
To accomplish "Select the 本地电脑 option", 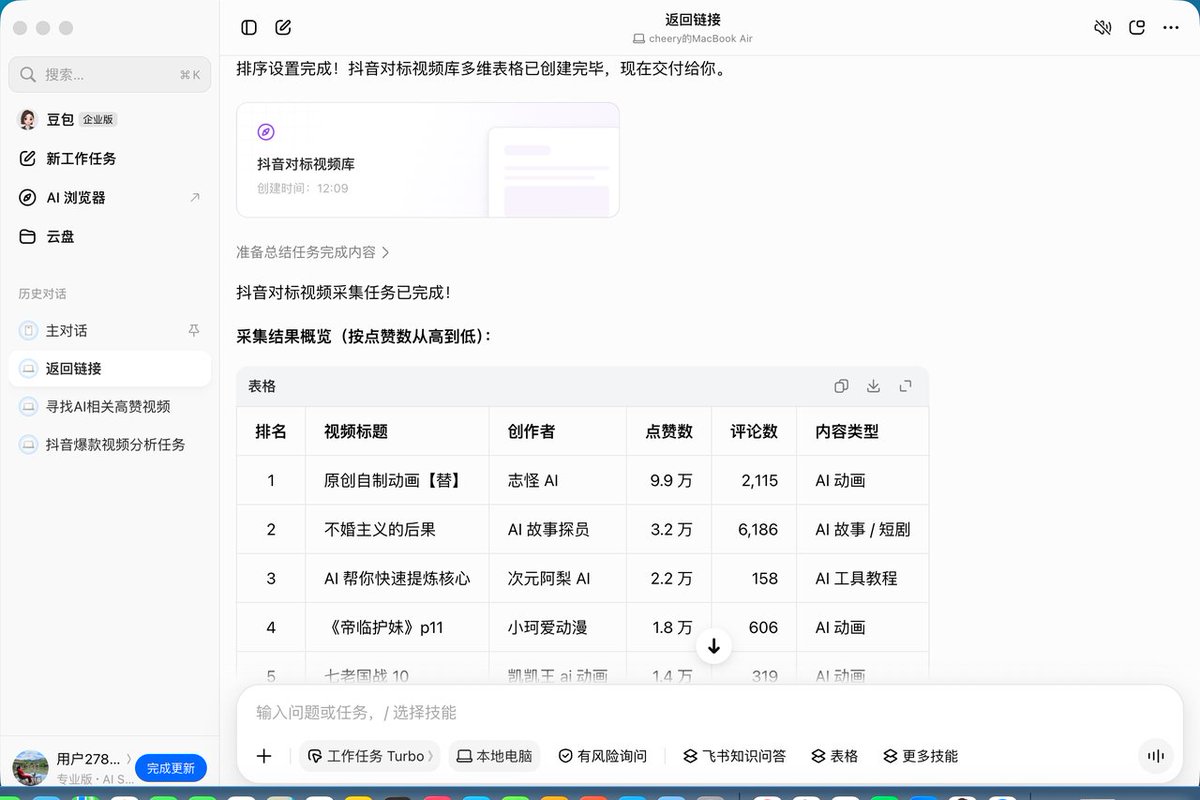I will click(x=494, y=756).
